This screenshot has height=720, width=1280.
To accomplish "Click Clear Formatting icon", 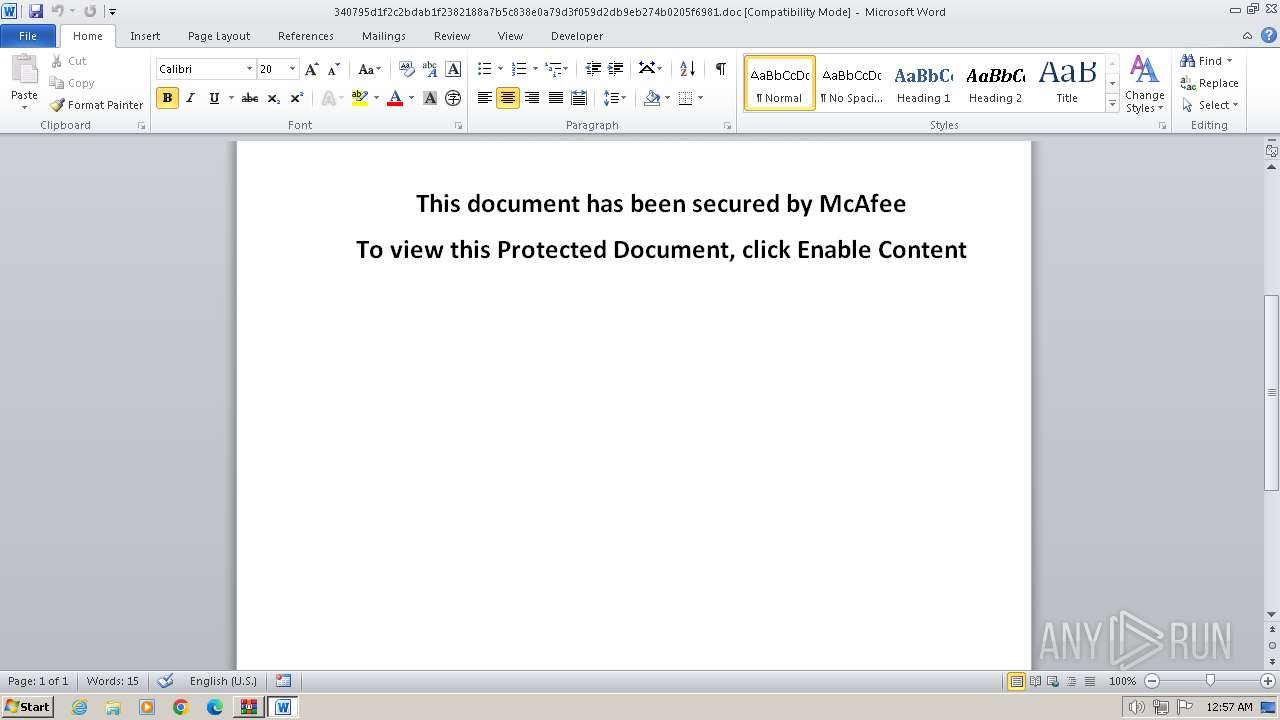I will 407,69.
